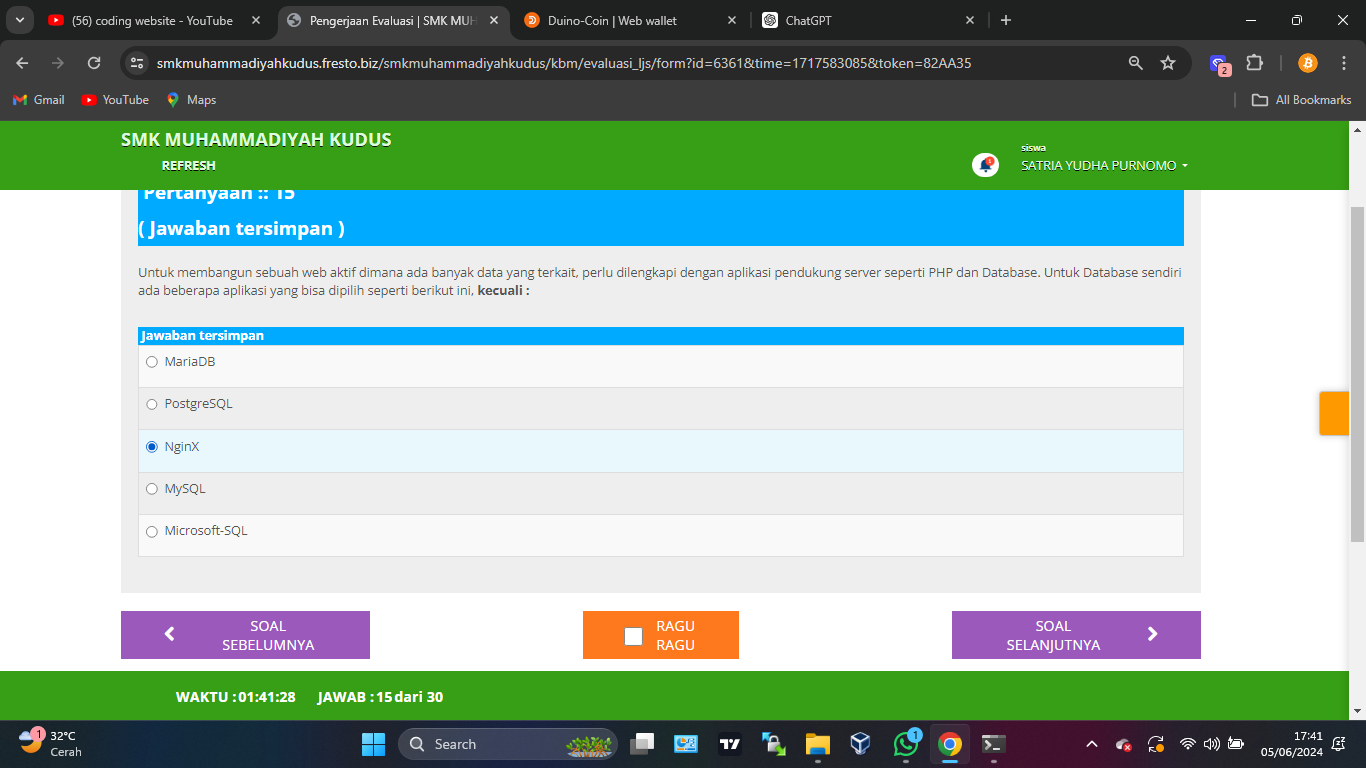Viewport: 1366px width, 768px height.
Task: Click the sync update tray icon
Action: coord(1156,744)
